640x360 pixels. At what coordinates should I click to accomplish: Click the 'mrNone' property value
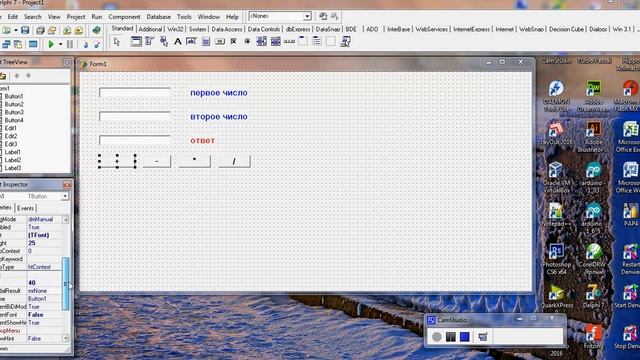coord(38,291)
